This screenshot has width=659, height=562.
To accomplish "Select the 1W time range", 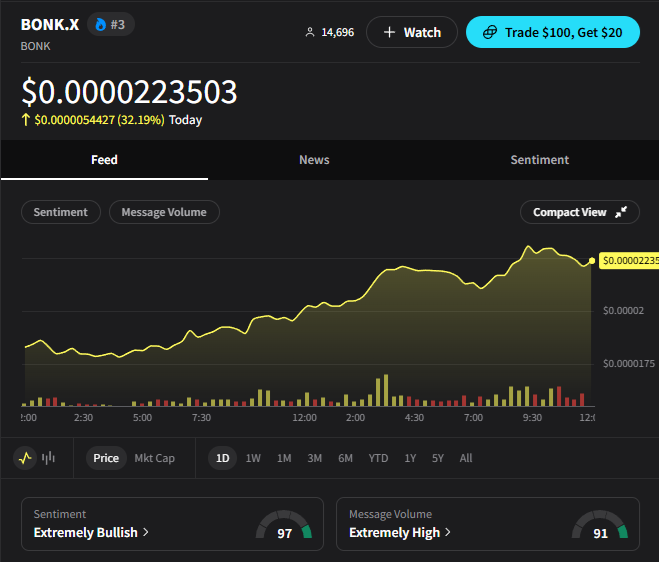I will pyautogui.click(x=253, y=458).
